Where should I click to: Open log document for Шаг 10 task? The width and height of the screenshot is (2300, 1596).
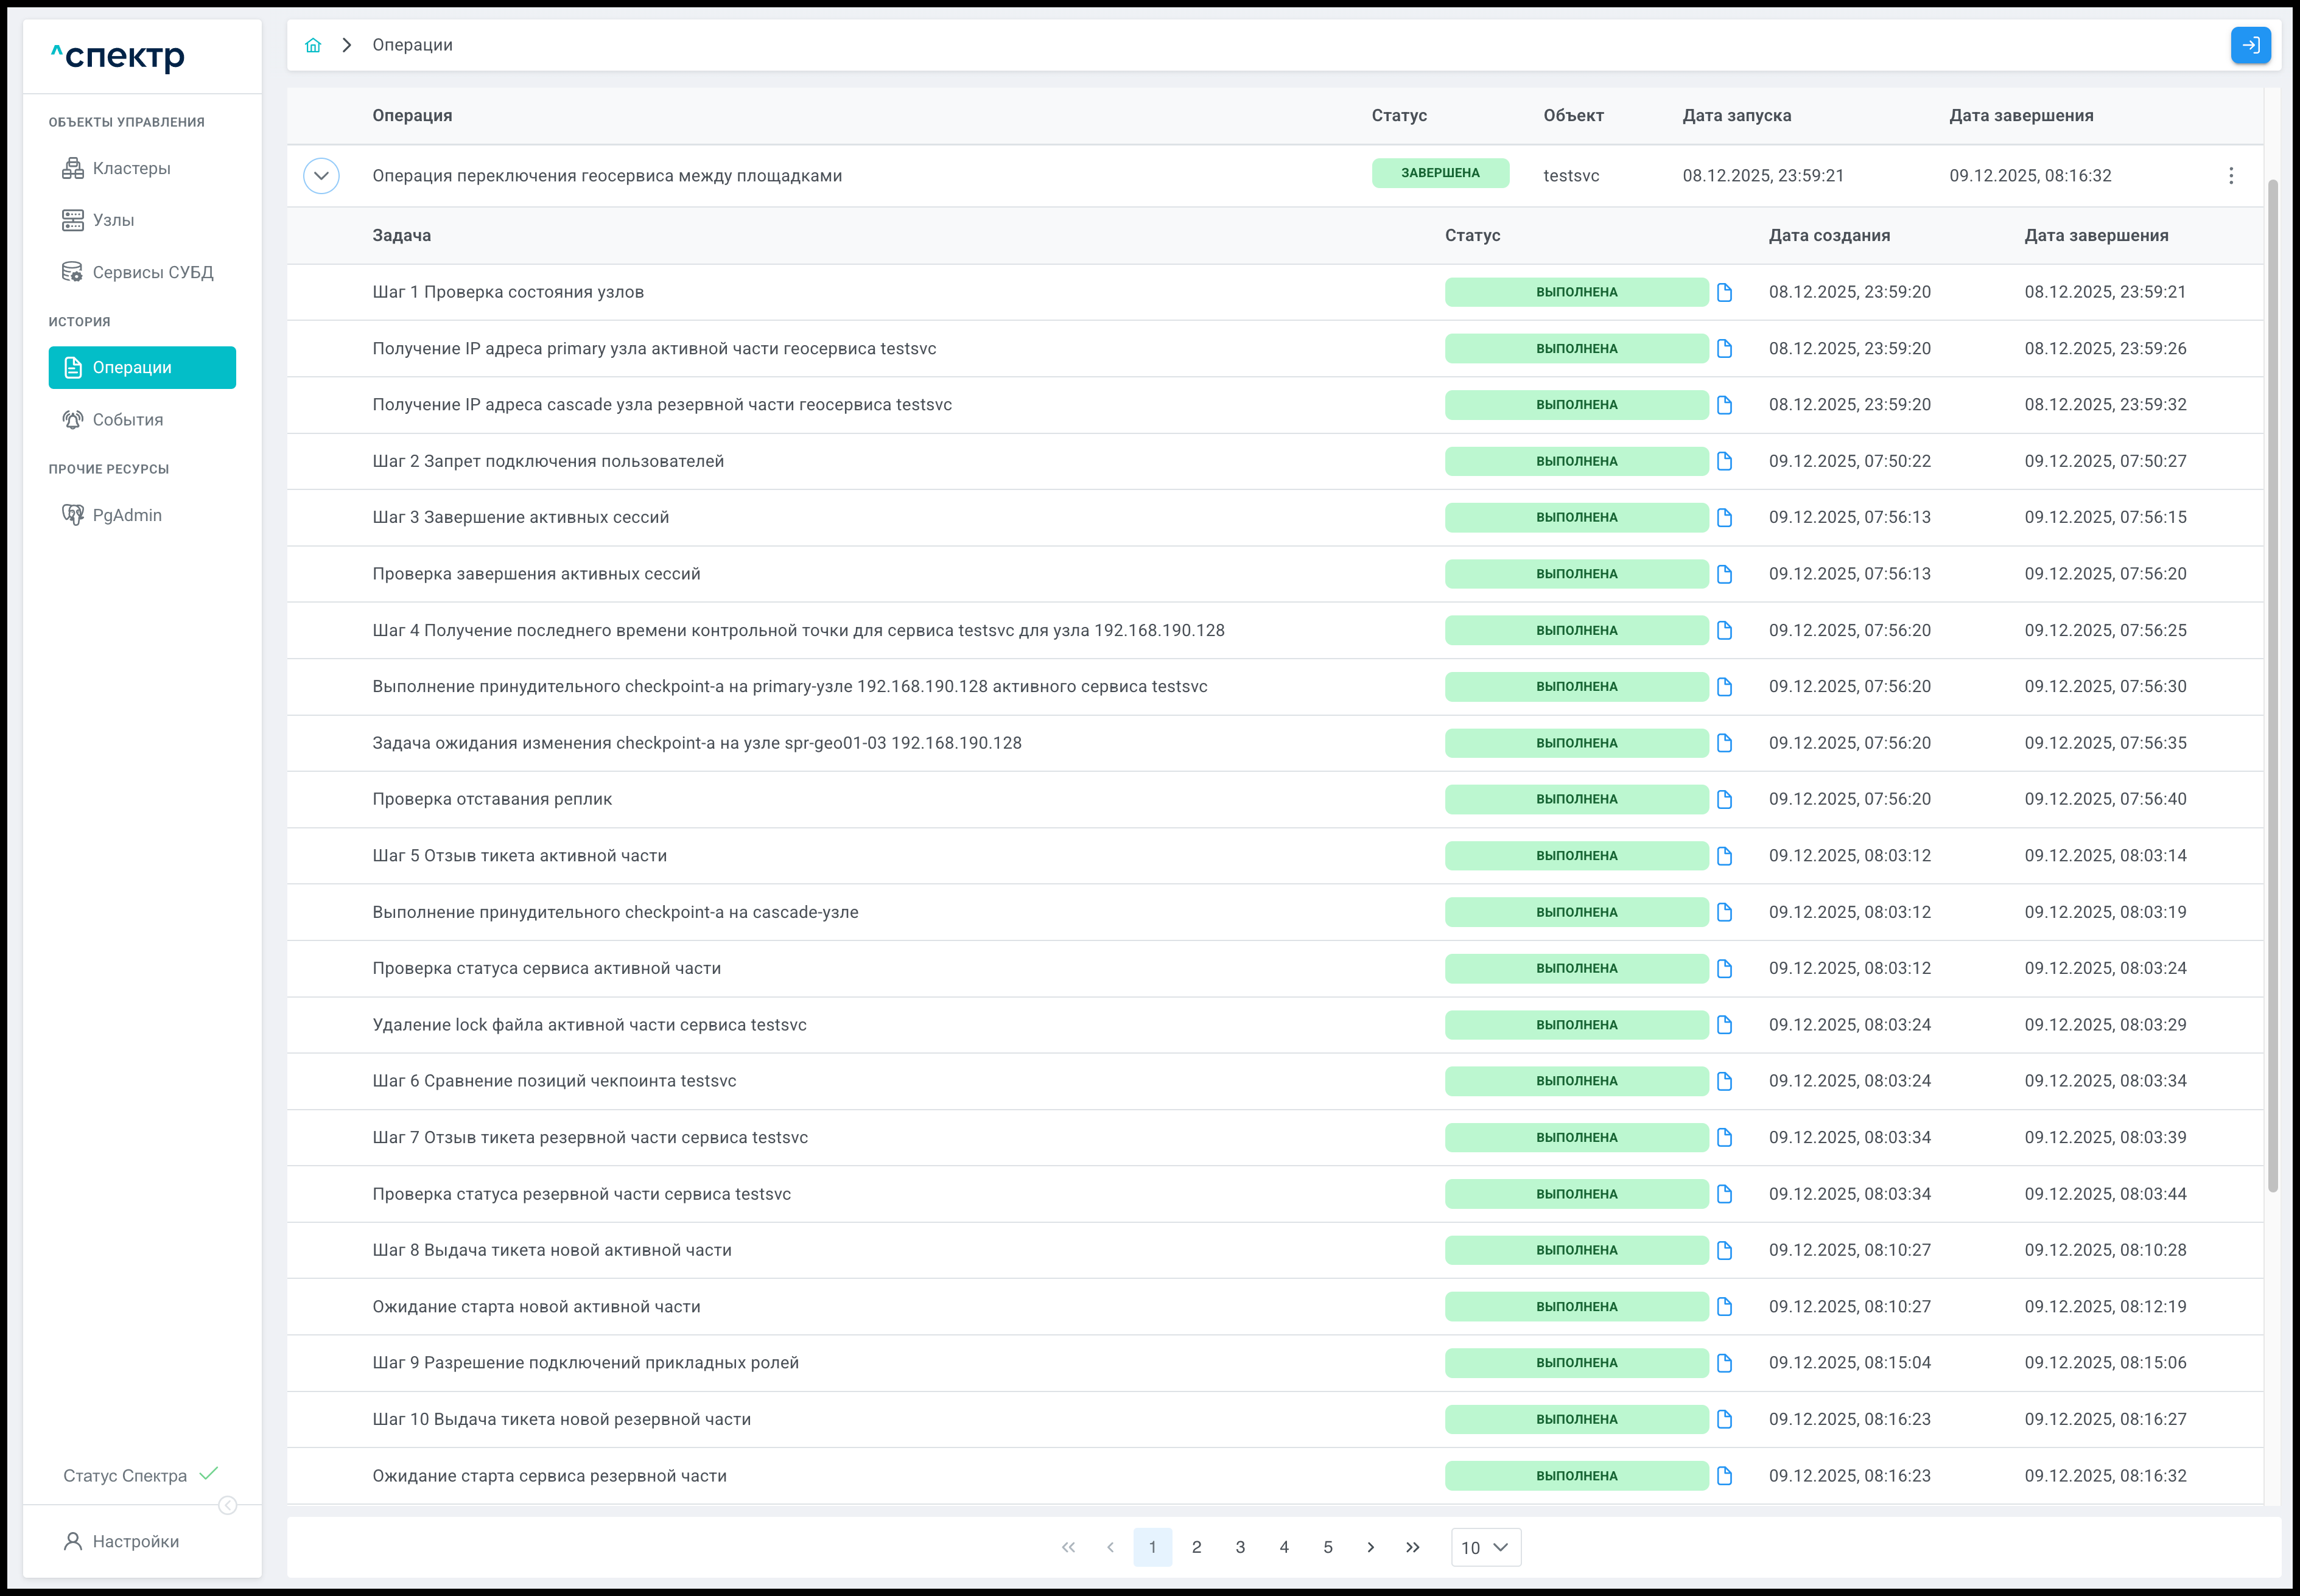1724,1419
